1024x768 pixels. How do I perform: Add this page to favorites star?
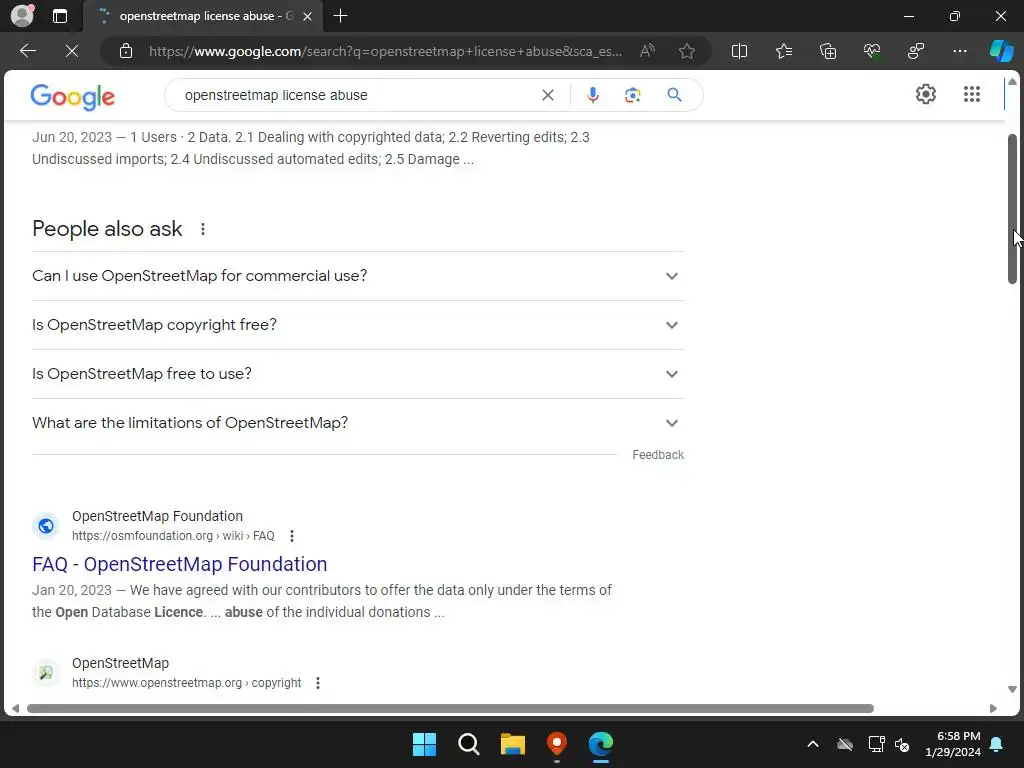[686, 51]
